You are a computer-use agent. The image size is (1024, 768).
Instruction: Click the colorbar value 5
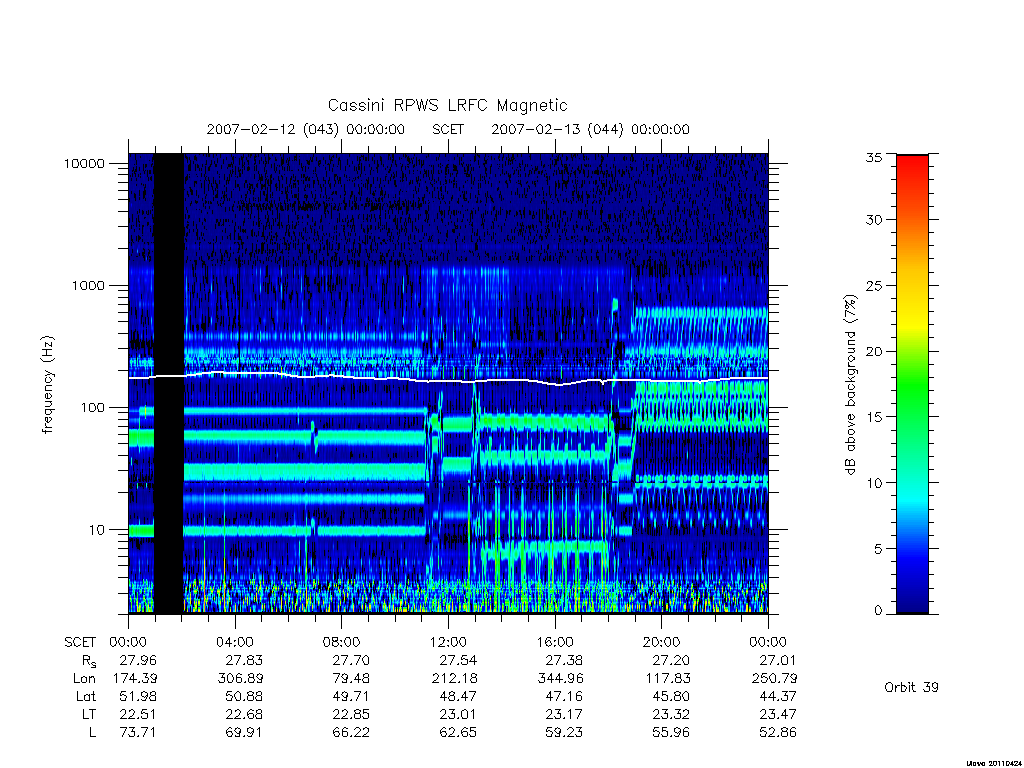click(x=878, y=549)
